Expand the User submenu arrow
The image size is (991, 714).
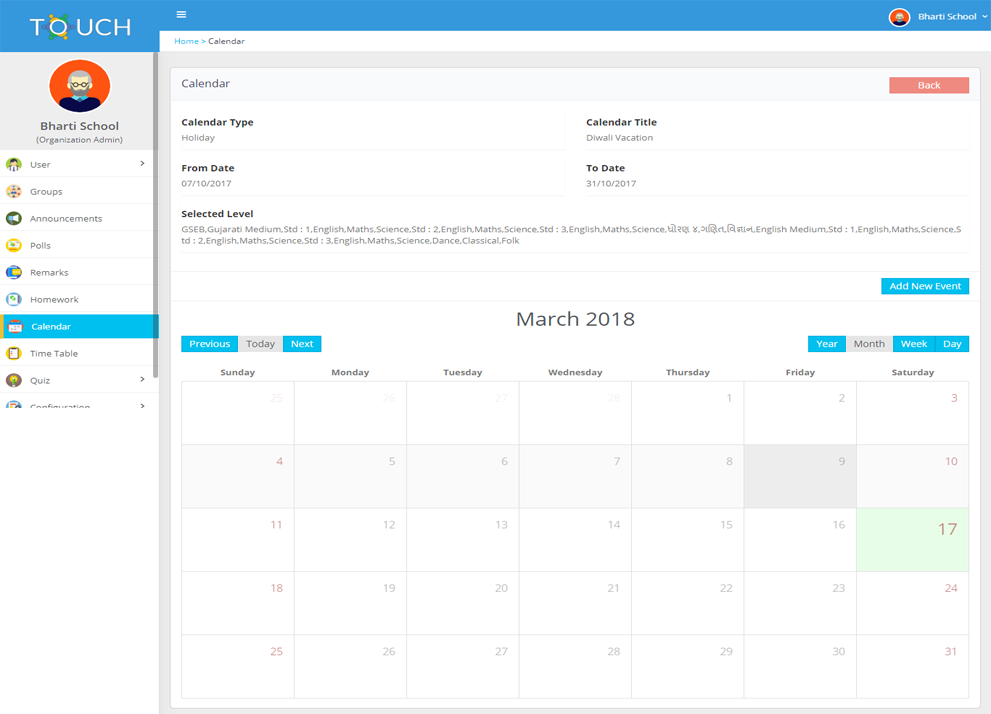pos(142,164)
